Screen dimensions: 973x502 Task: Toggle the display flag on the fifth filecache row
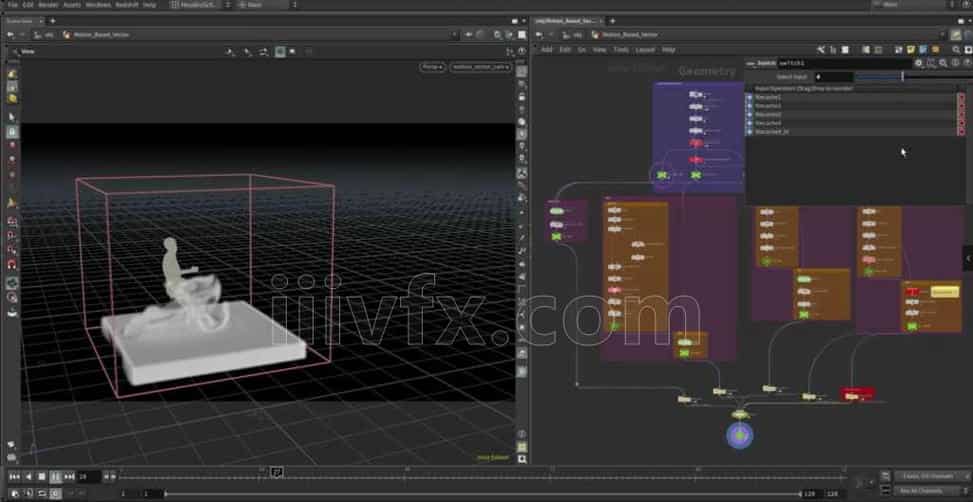[x=961, y=132]
